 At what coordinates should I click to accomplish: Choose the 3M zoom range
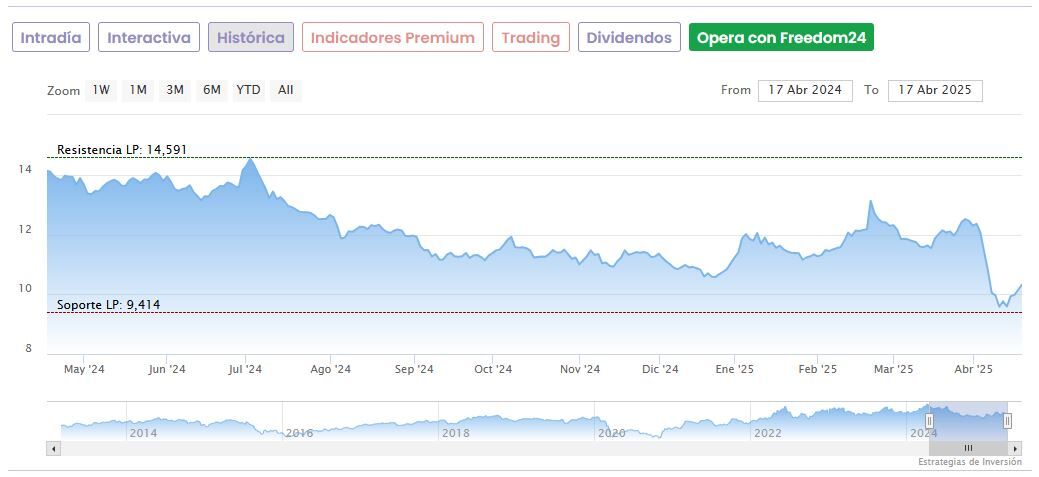click(x=175, y=90)
